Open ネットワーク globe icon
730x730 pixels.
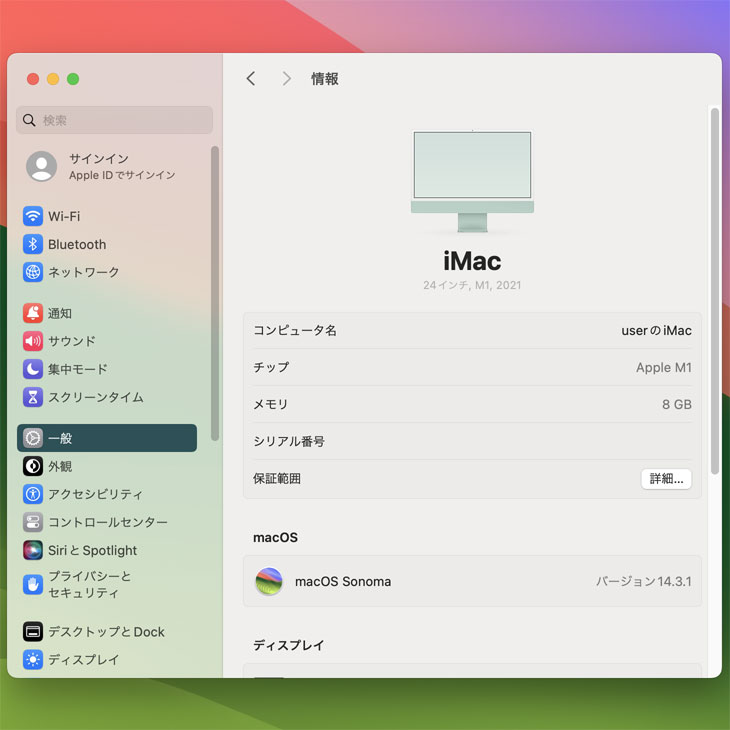click(33, 272)
